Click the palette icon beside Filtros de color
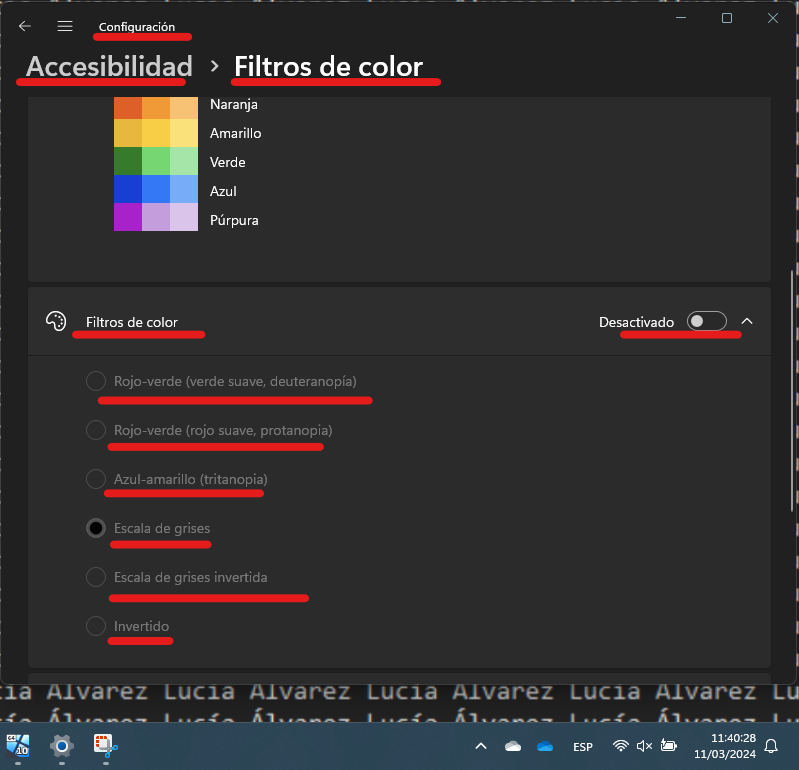799x770 pixels. pos(56,321)
